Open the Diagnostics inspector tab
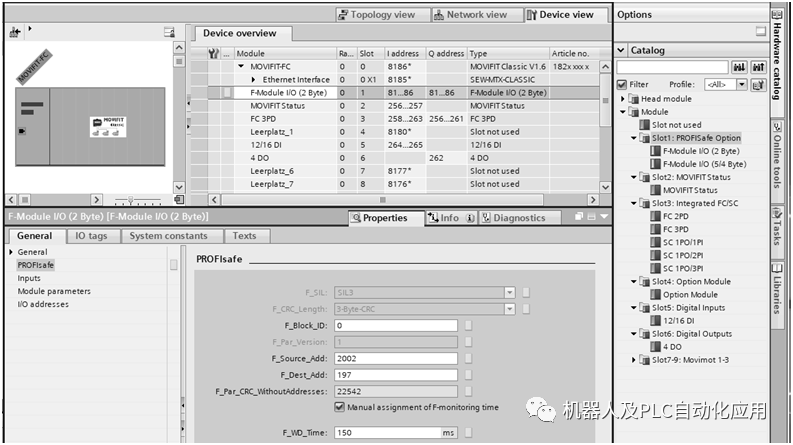The width and height of the screenshot is (793, 445). tap(519, 218)
